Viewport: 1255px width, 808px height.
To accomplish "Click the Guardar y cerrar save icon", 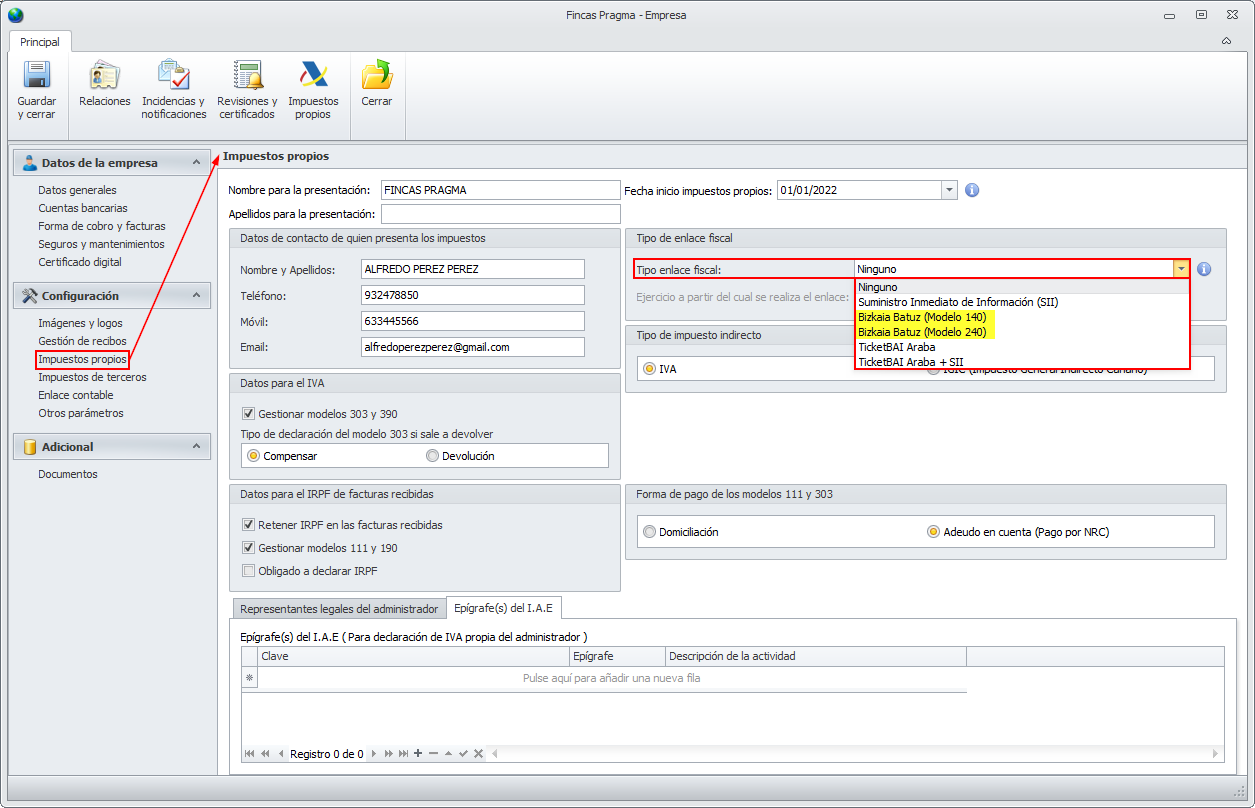I will (x=37, y=77).
